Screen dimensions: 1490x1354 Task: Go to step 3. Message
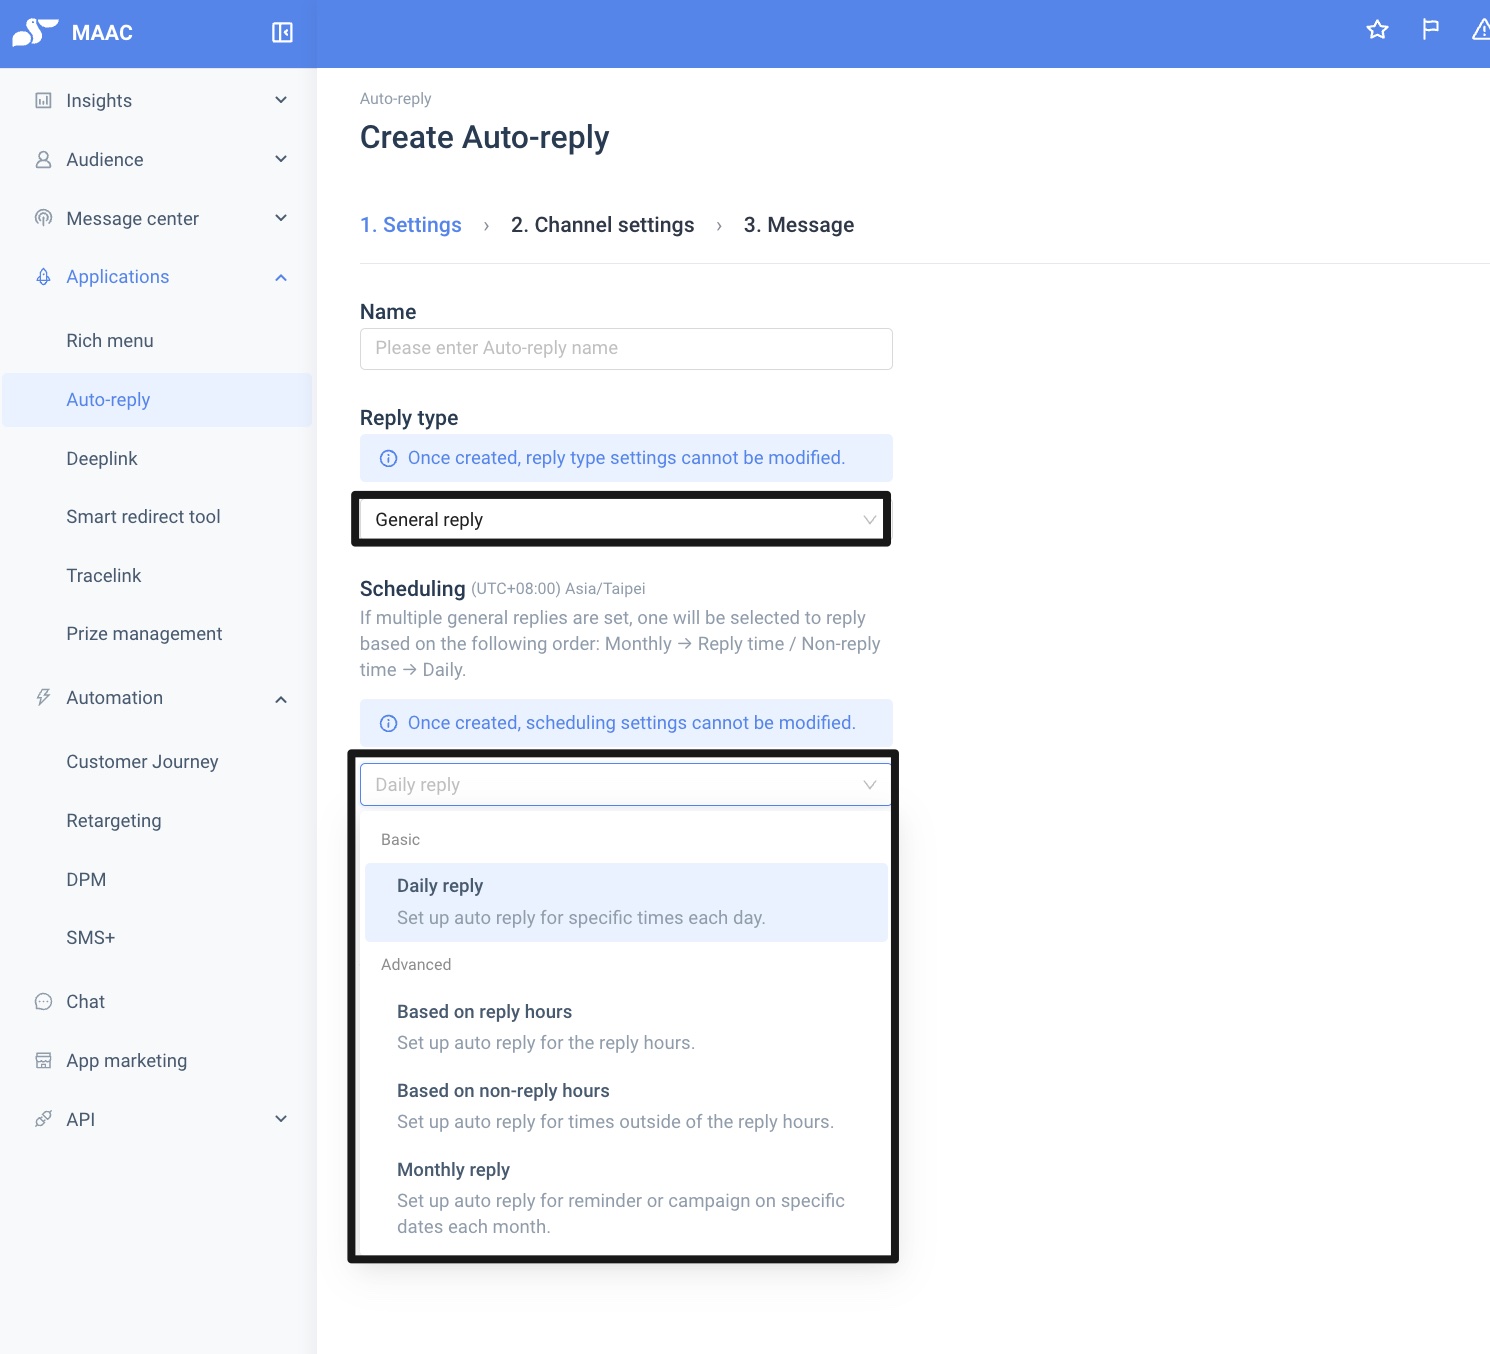coord(799,225)
